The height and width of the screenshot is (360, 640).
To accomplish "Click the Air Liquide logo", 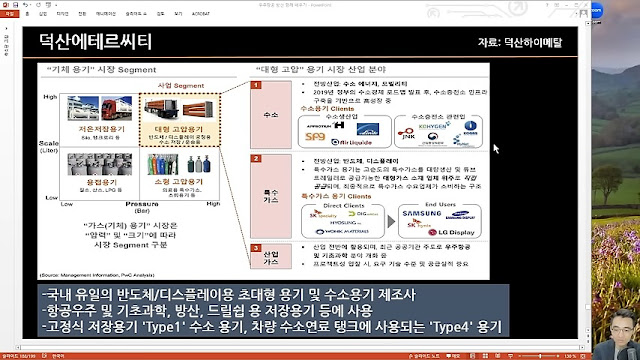I will click(351, 142).
